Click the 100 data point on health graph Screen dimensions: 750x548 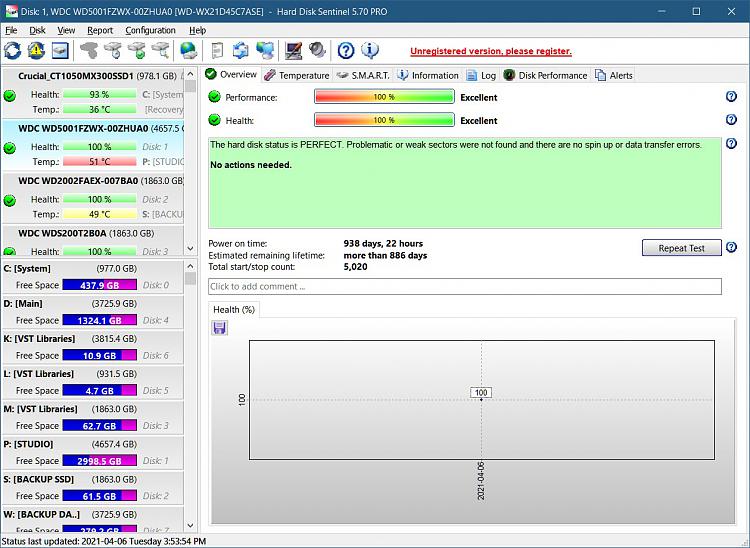481,399
